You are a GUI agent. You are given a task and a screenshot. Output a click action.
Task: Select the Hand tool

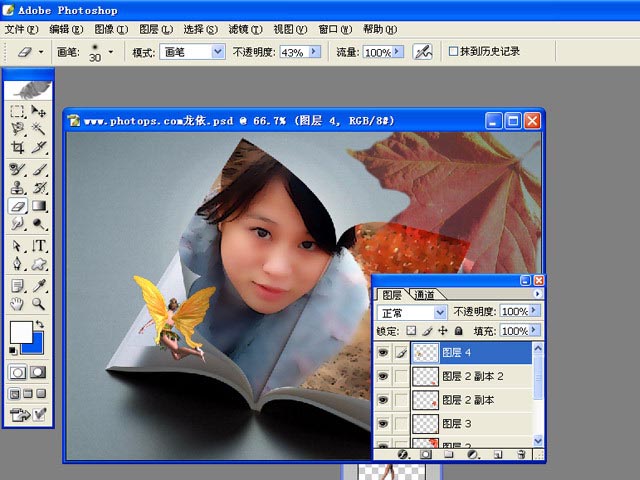tap(18, 302)
